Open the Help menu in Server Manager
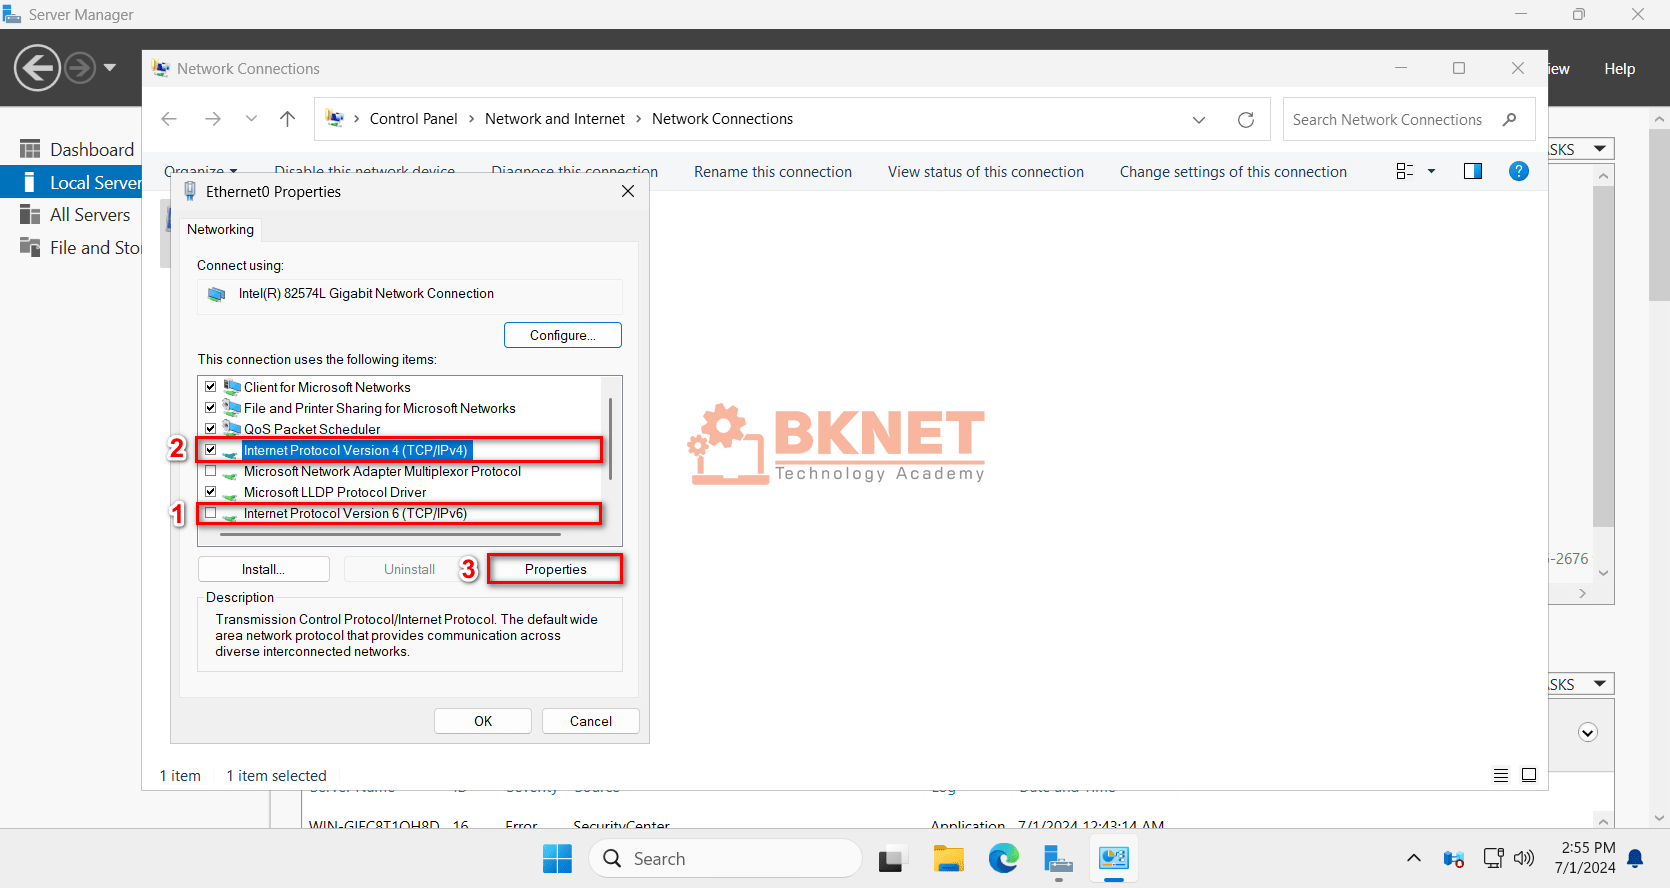Screen dimensions: 1670x888 coord(1619,69)
